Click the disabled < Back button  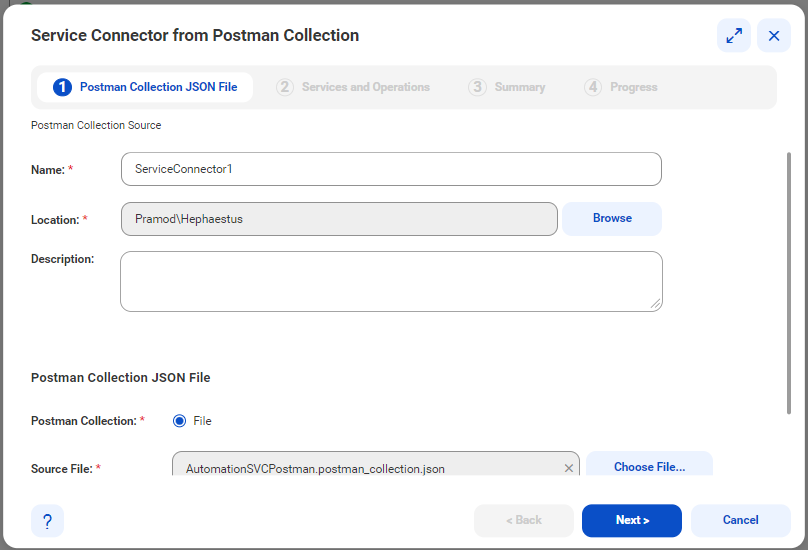click(524, 521)
